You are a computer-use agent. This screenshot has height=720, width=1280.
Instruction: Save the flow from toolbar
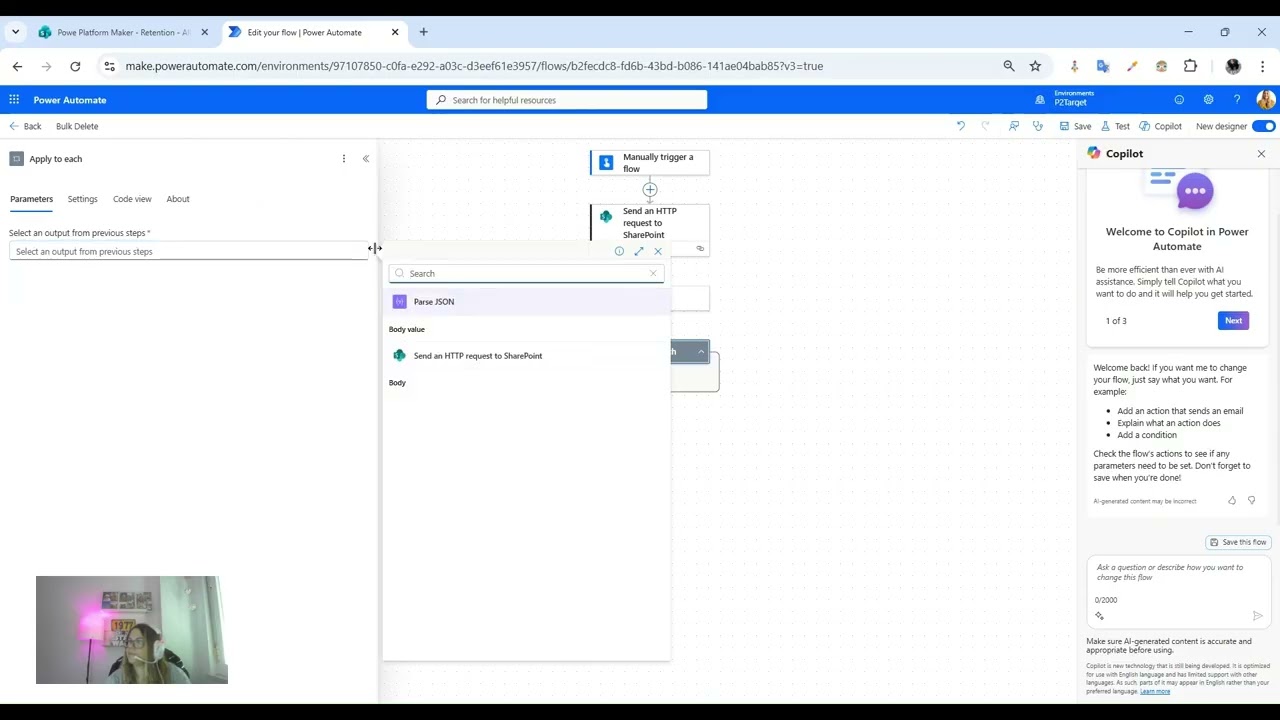(x=1076, y=126)
